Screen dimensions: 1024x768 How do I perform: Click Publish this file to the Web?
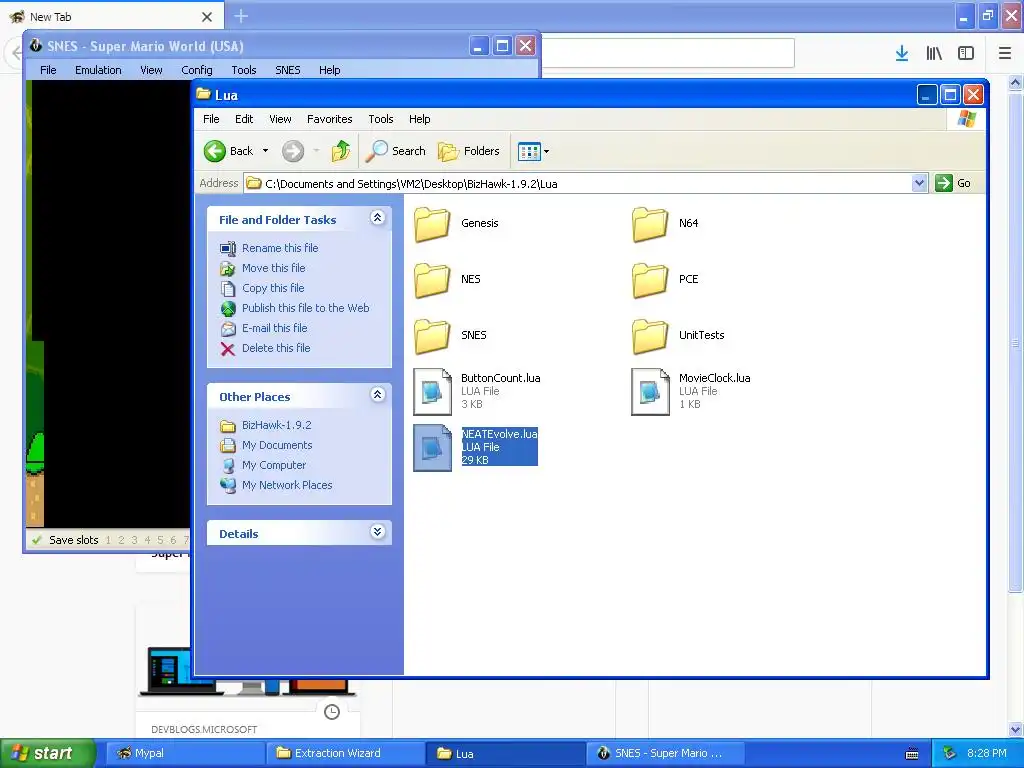pos(306,308)
